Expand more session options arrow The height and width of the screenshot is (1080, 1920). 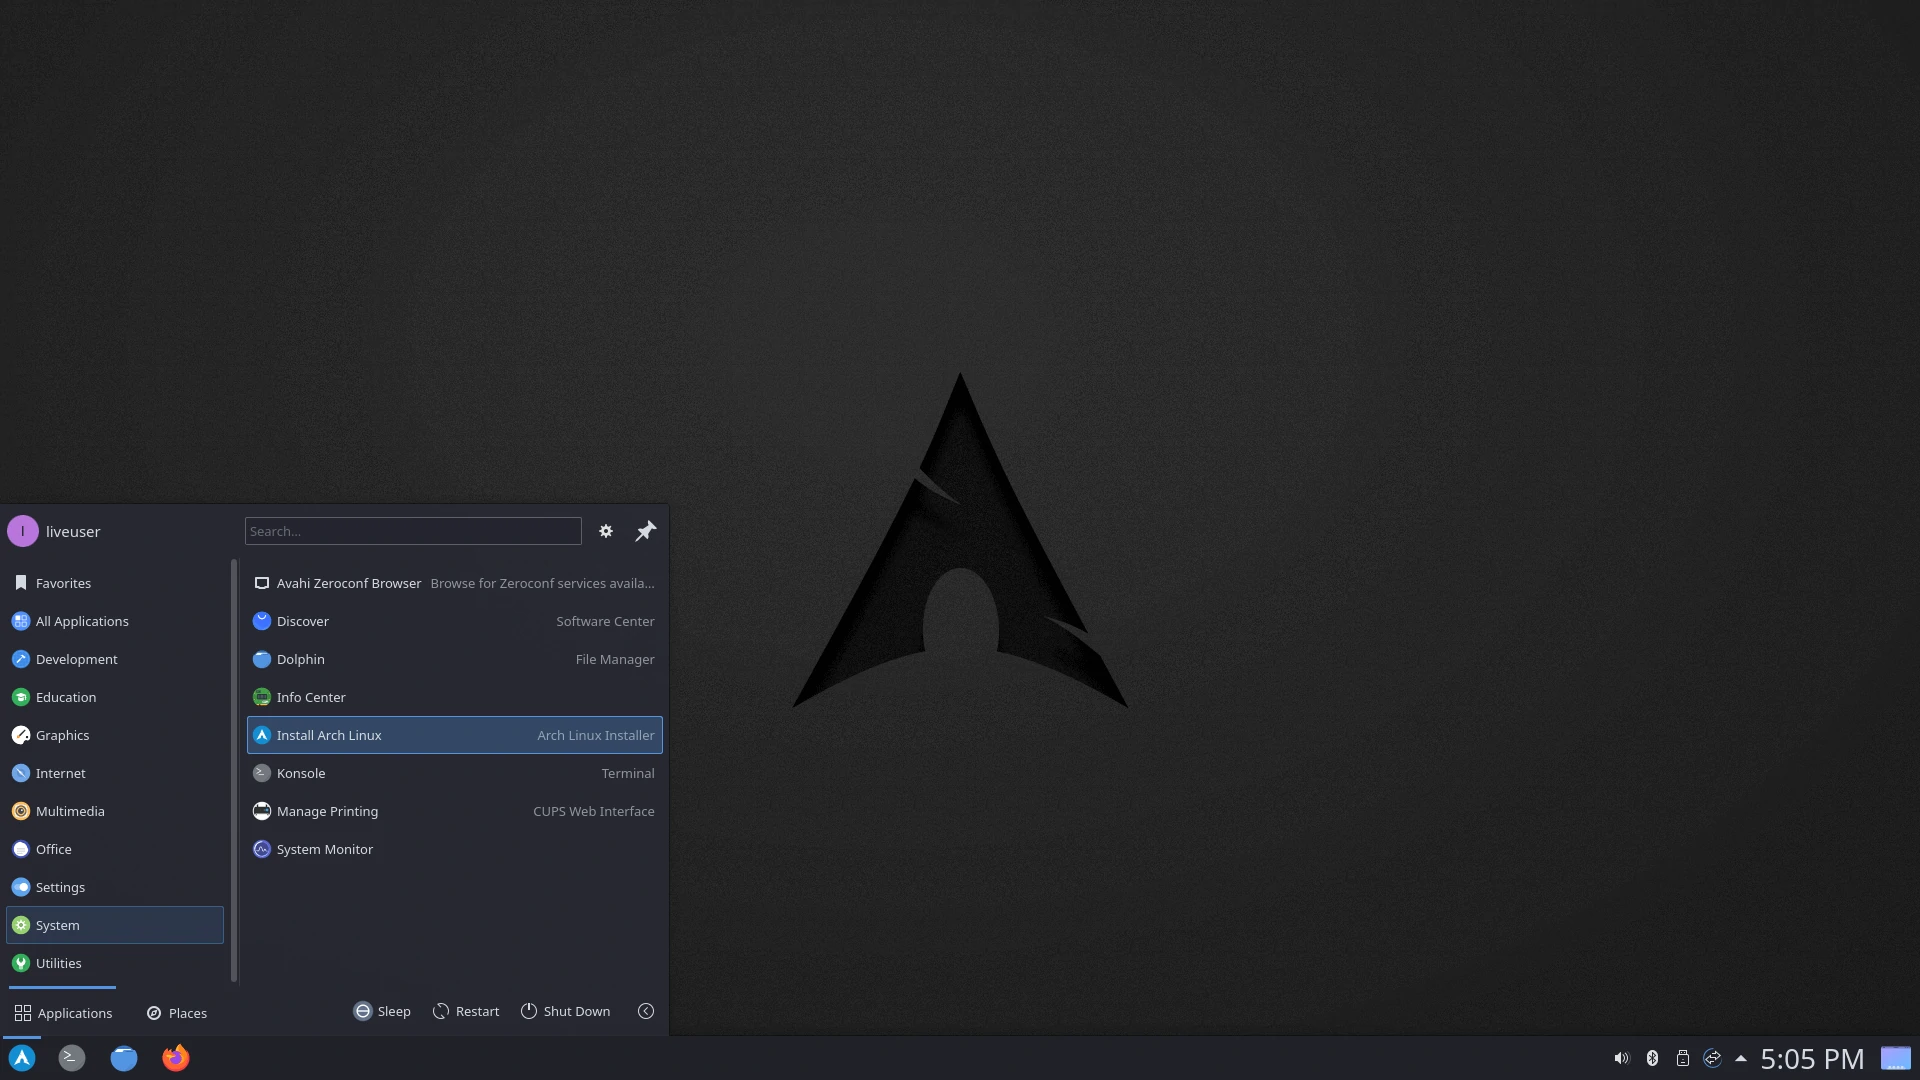[x=646, y=1011]
